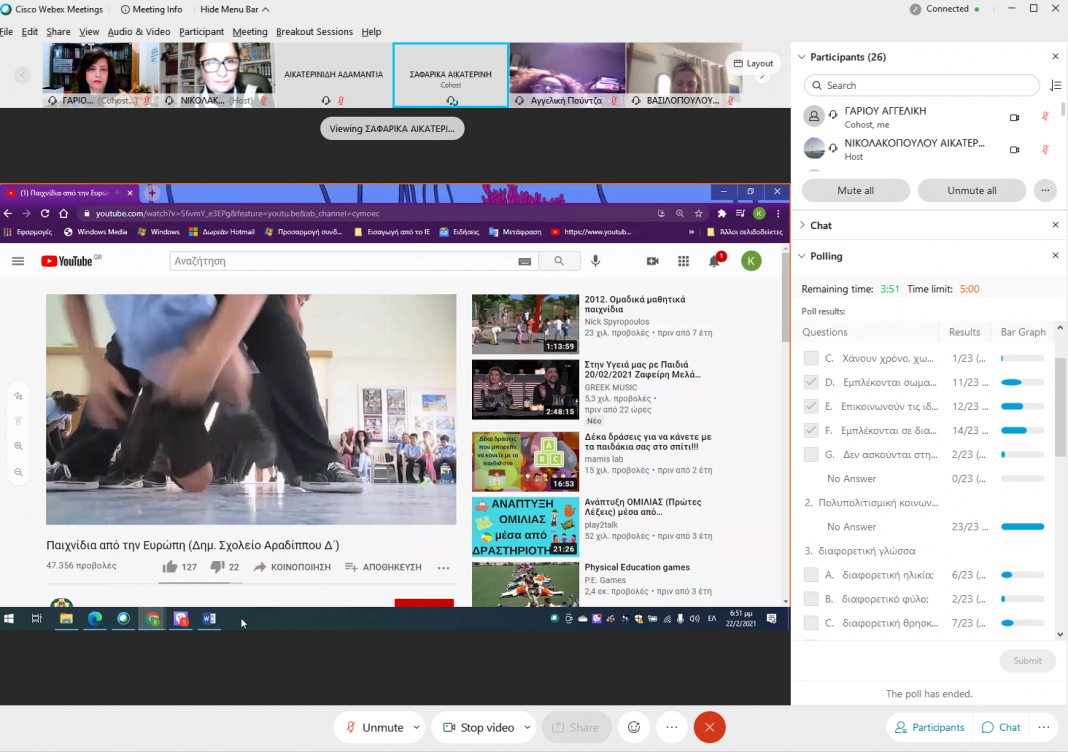The height and width of the screenshot is (752, 1068).
Task: Toggle checkbox for poll option C
Action: 811,358
